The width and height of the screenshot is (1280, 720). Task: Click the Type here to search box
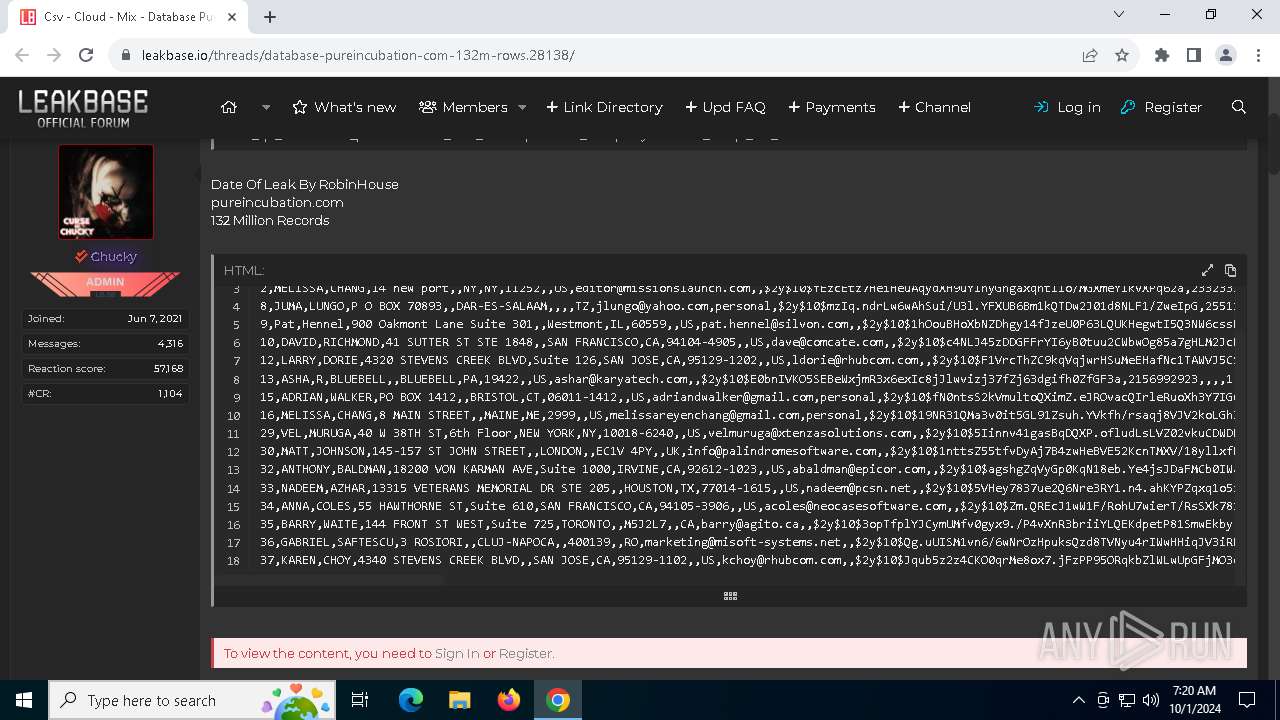point(192,700)
